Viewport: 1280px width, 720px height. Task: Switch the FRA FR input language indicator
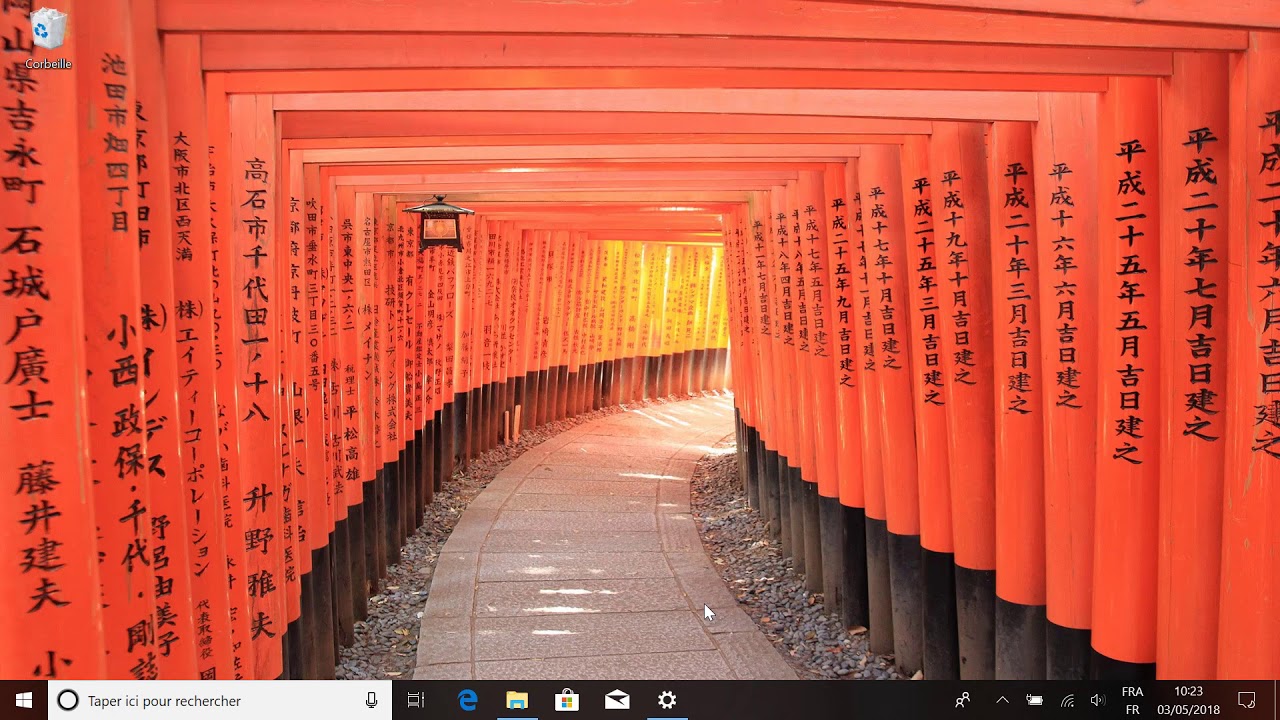[x=1132, y=700]
